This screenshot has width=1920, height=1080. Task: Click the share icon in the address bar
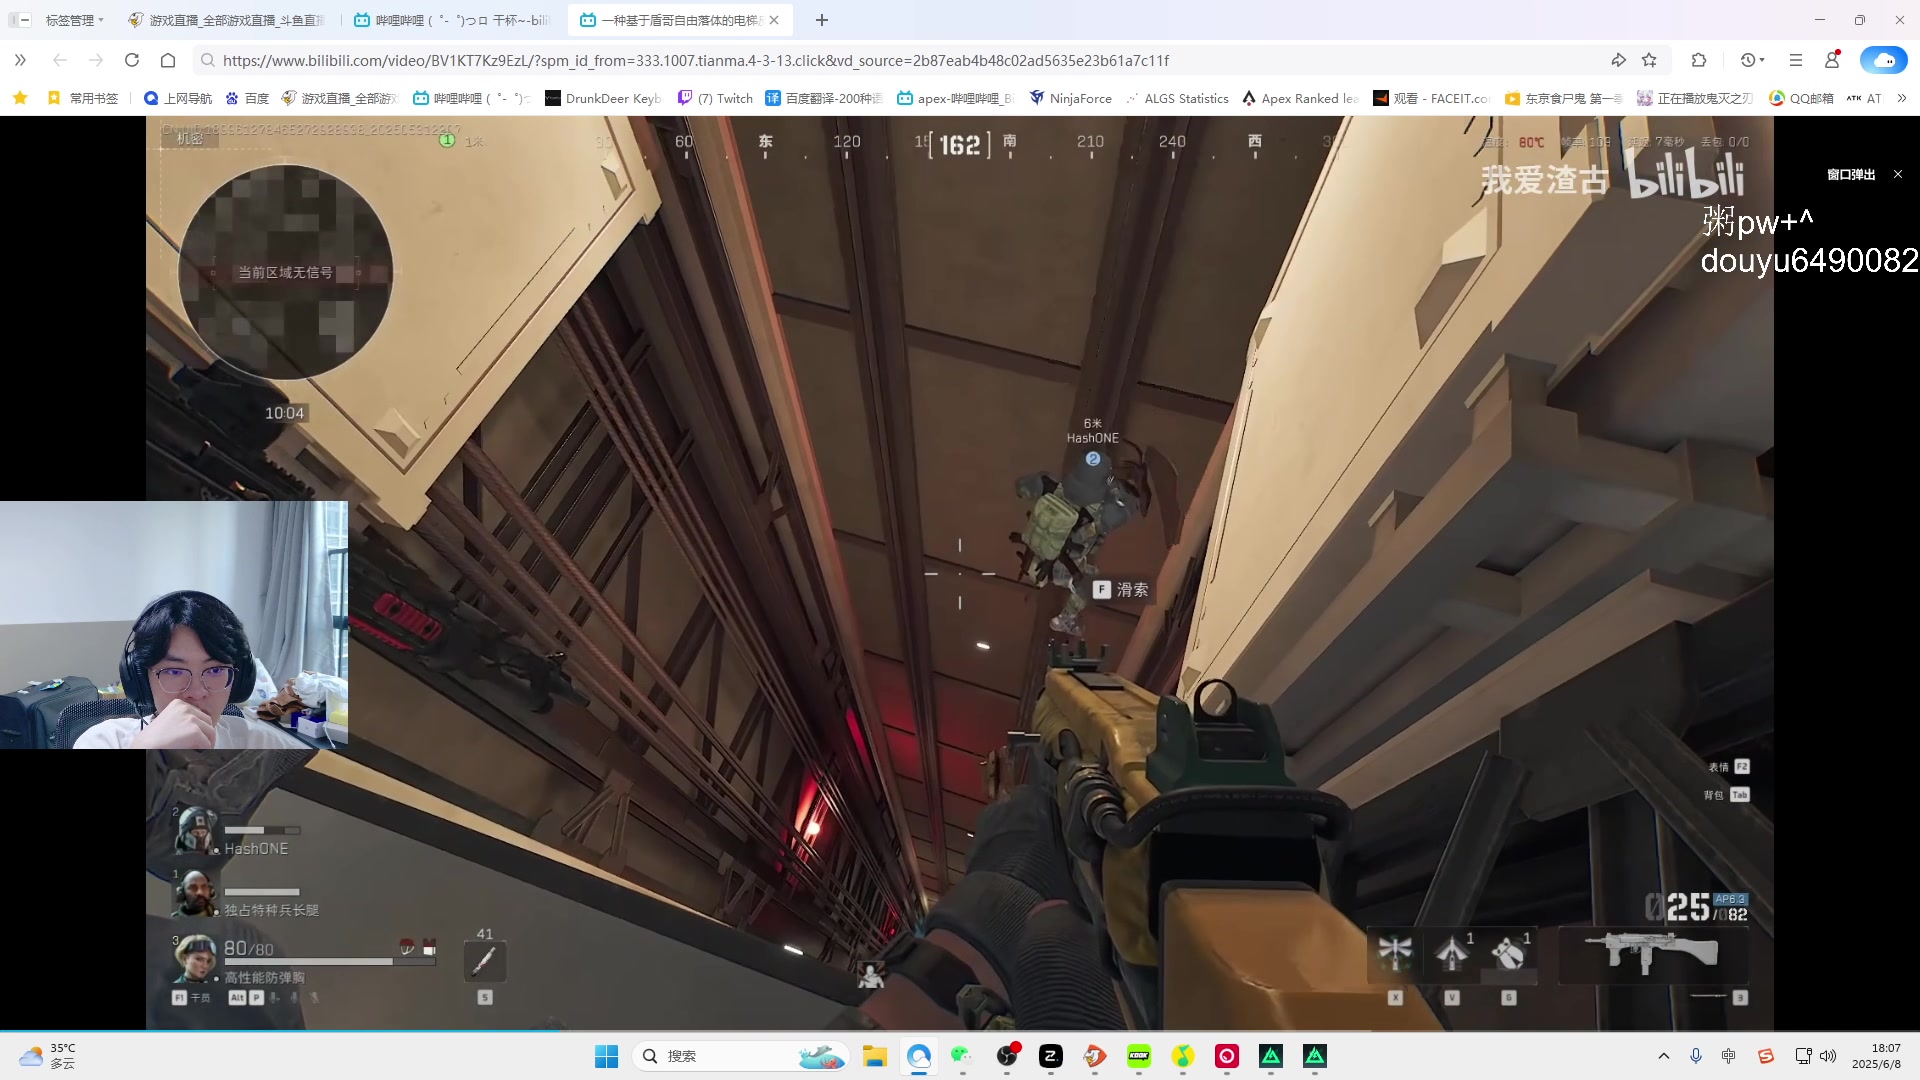pyautogui.click(x=1618, y=60)
